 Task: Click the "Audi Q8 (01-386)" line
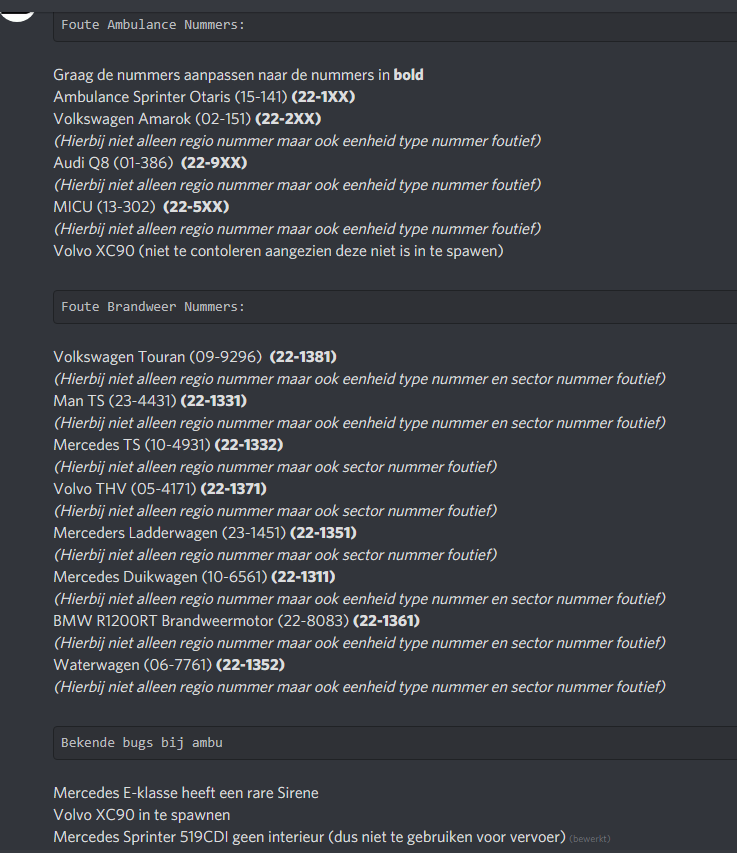click(x=114, y=163)
